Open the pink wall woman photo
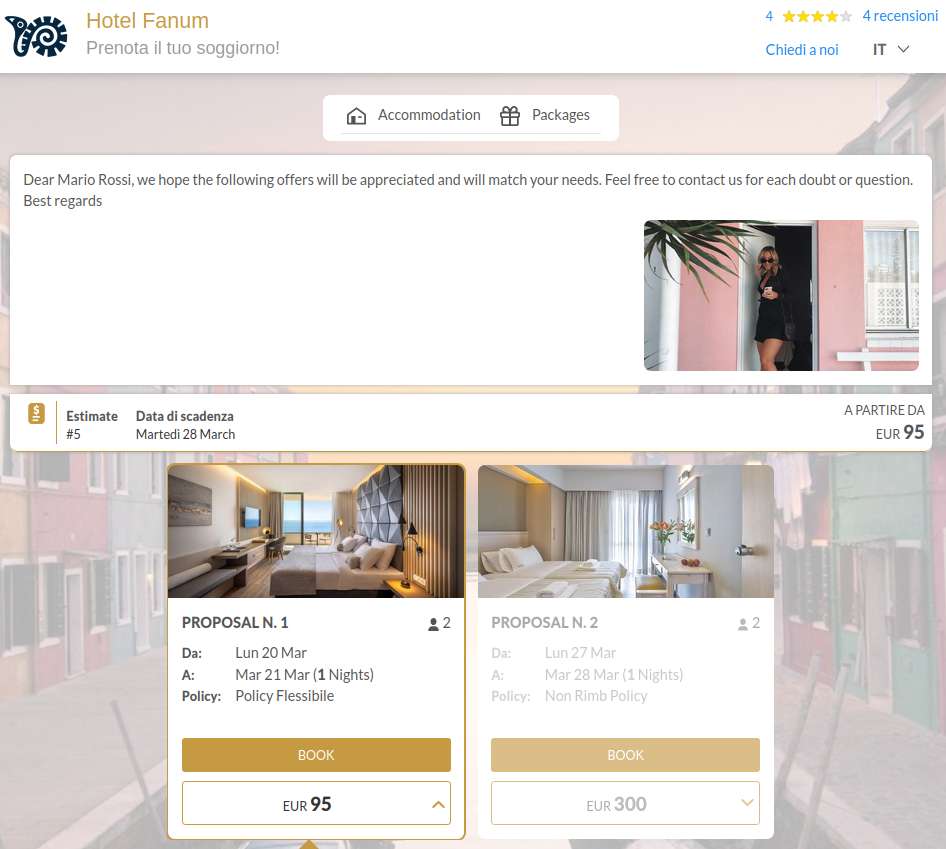This screenshot has width=946, height=849. (x=781, y=295)
